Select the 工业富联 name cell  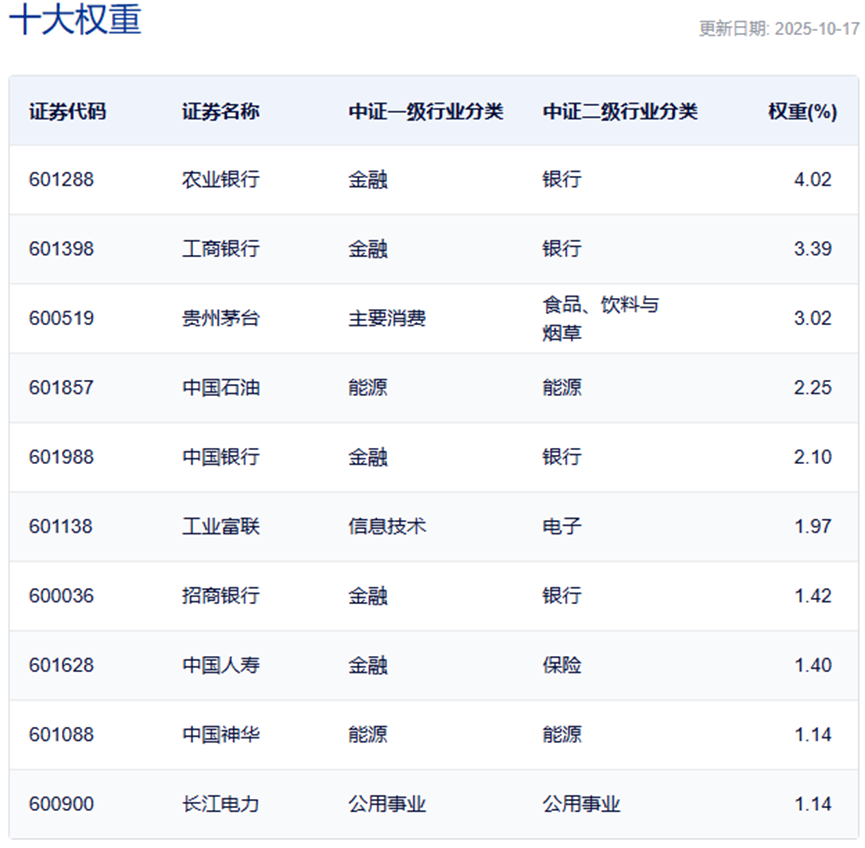pos(221,527)
